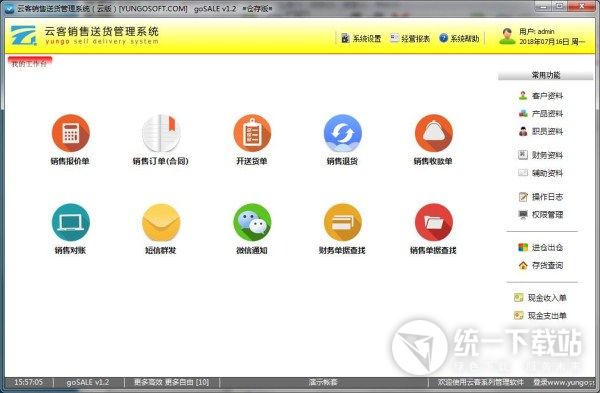Open 现金收入单 in the sidebar

[x=540, y=298]
